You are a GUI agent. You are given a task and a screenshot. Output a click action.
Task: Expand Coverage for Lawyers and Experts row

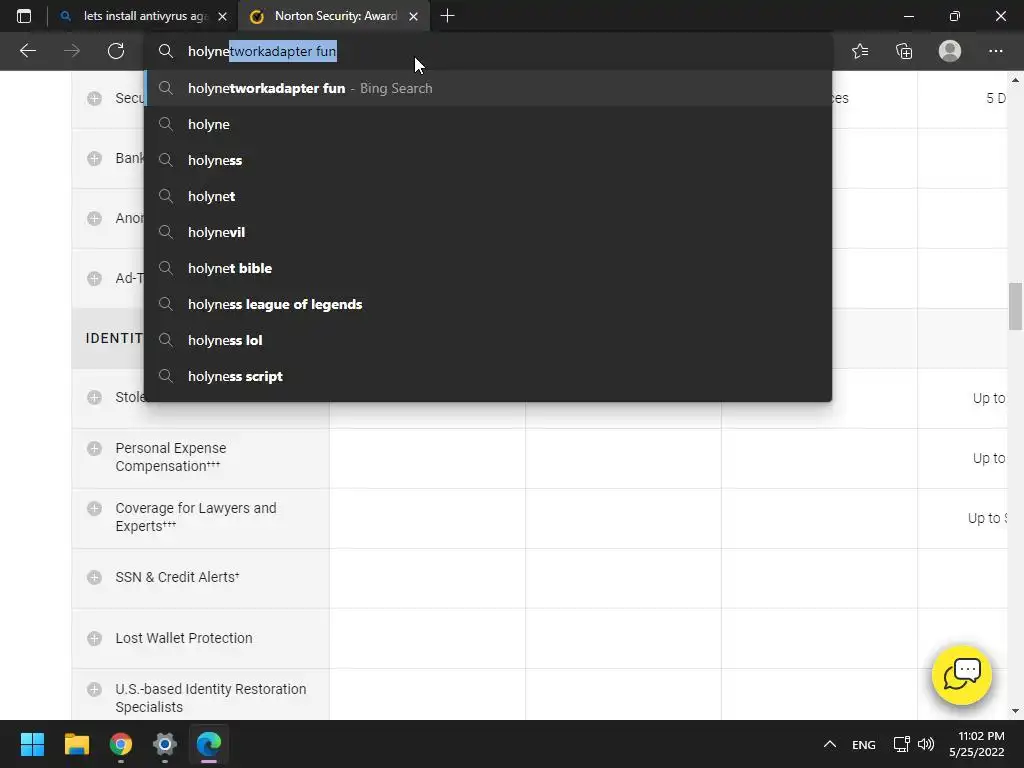tap(95, 508)
